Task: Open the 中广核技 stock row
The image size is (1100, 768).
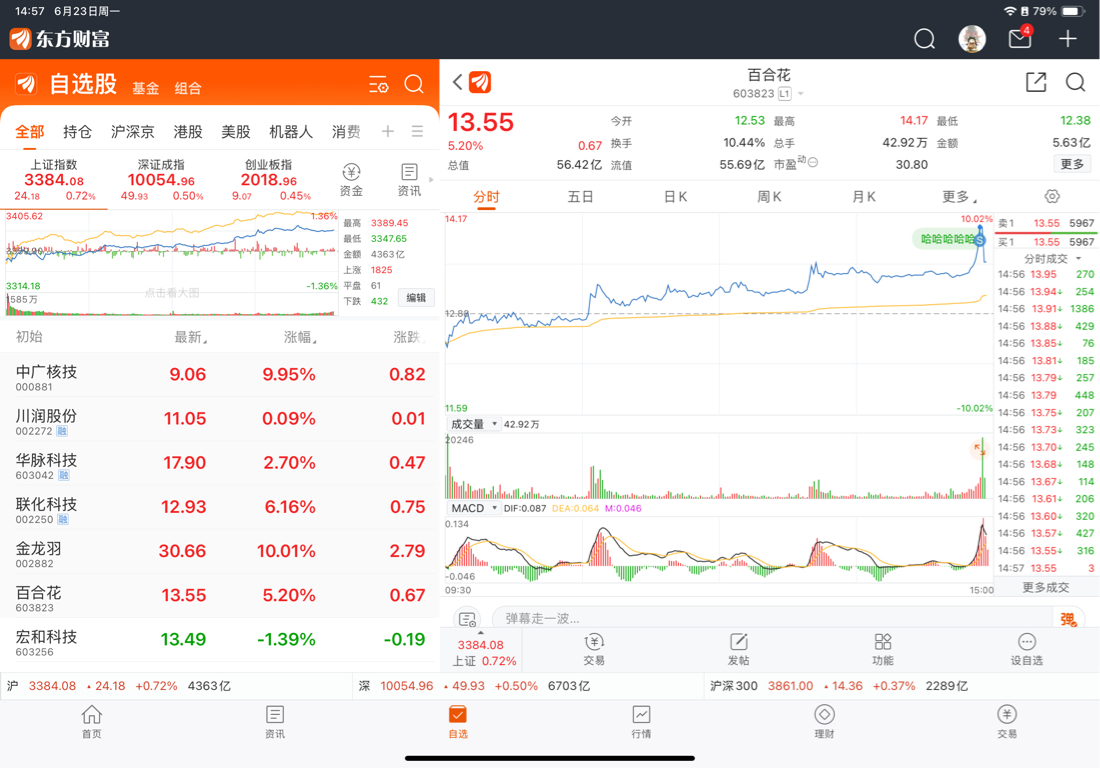Action: click(x=220, y=375)
